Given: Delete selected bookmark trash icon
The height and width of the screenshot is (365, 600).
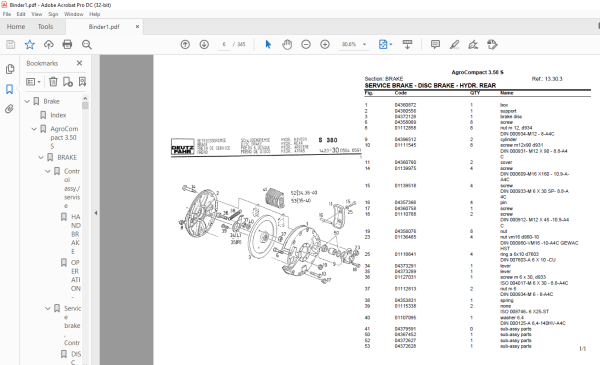Looking at the screenshot, I should (x=53, y=81).
